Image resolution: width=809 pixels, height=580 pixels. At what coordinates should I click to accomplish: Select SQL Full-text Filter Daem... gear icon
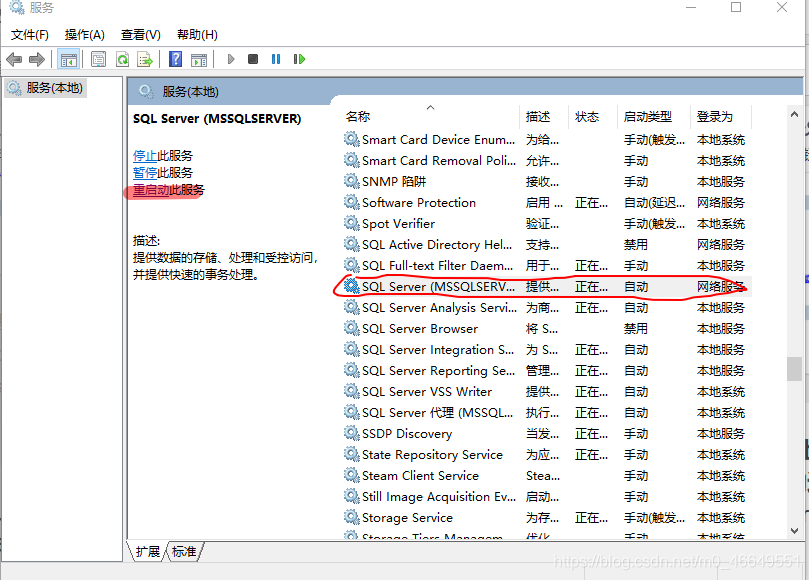click(x=351, y=265)
